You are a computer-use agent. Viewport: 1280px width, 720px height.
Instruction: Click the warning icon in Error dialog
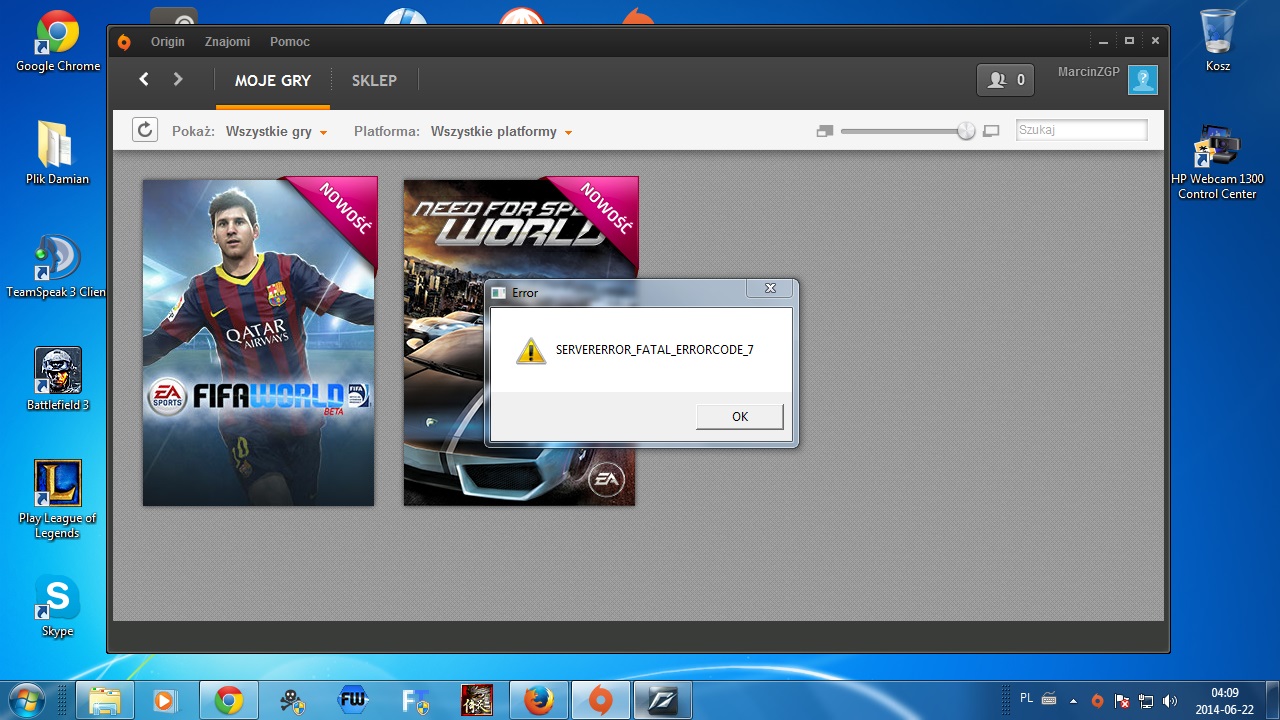pos(531,350)
